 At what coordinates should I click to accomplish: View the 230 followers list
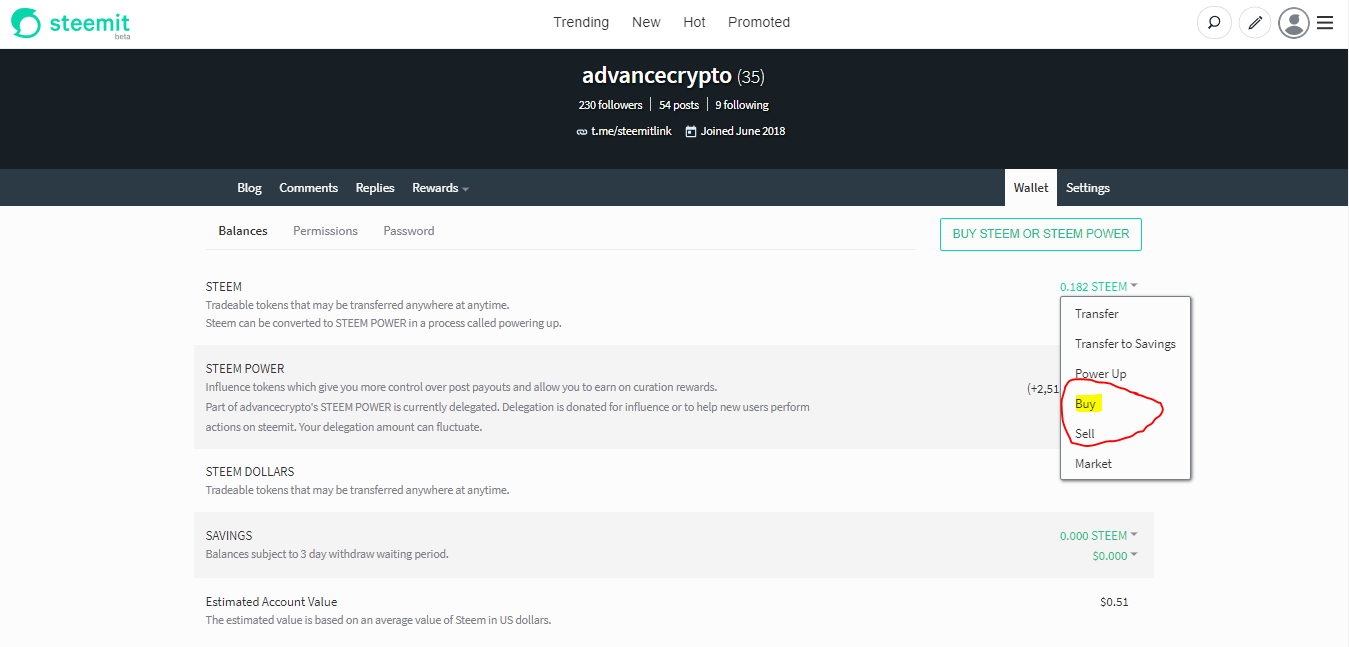click(x=610, y=105)
